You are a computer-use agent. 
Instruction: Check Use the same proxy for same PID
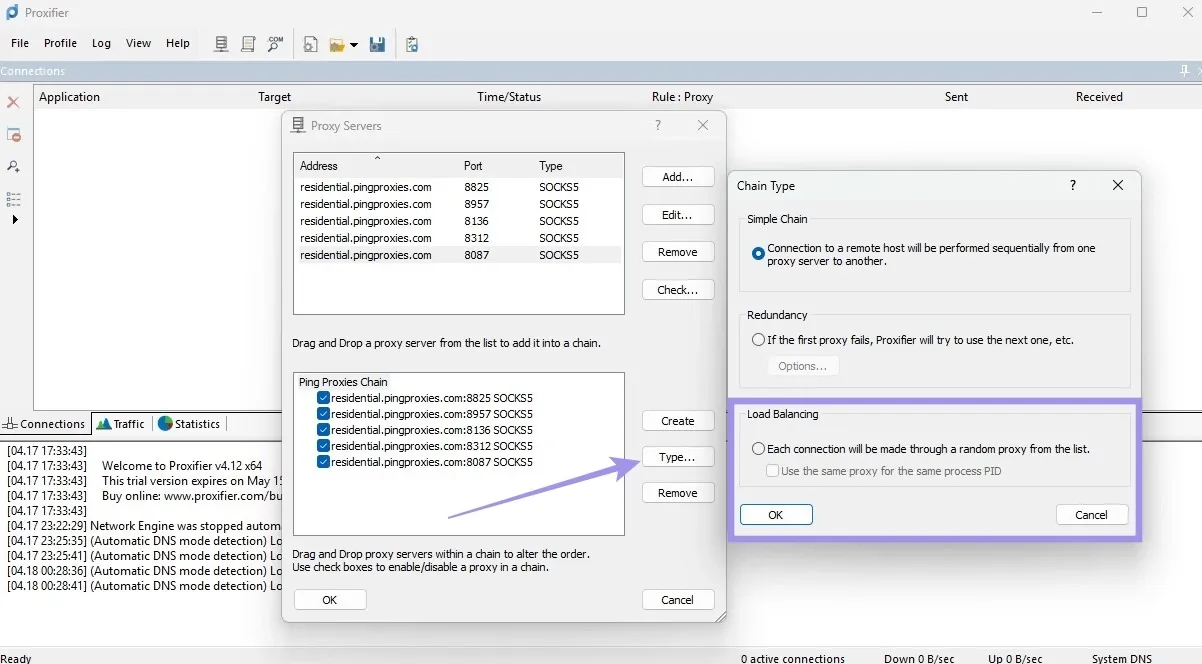(x=772, y=471)
